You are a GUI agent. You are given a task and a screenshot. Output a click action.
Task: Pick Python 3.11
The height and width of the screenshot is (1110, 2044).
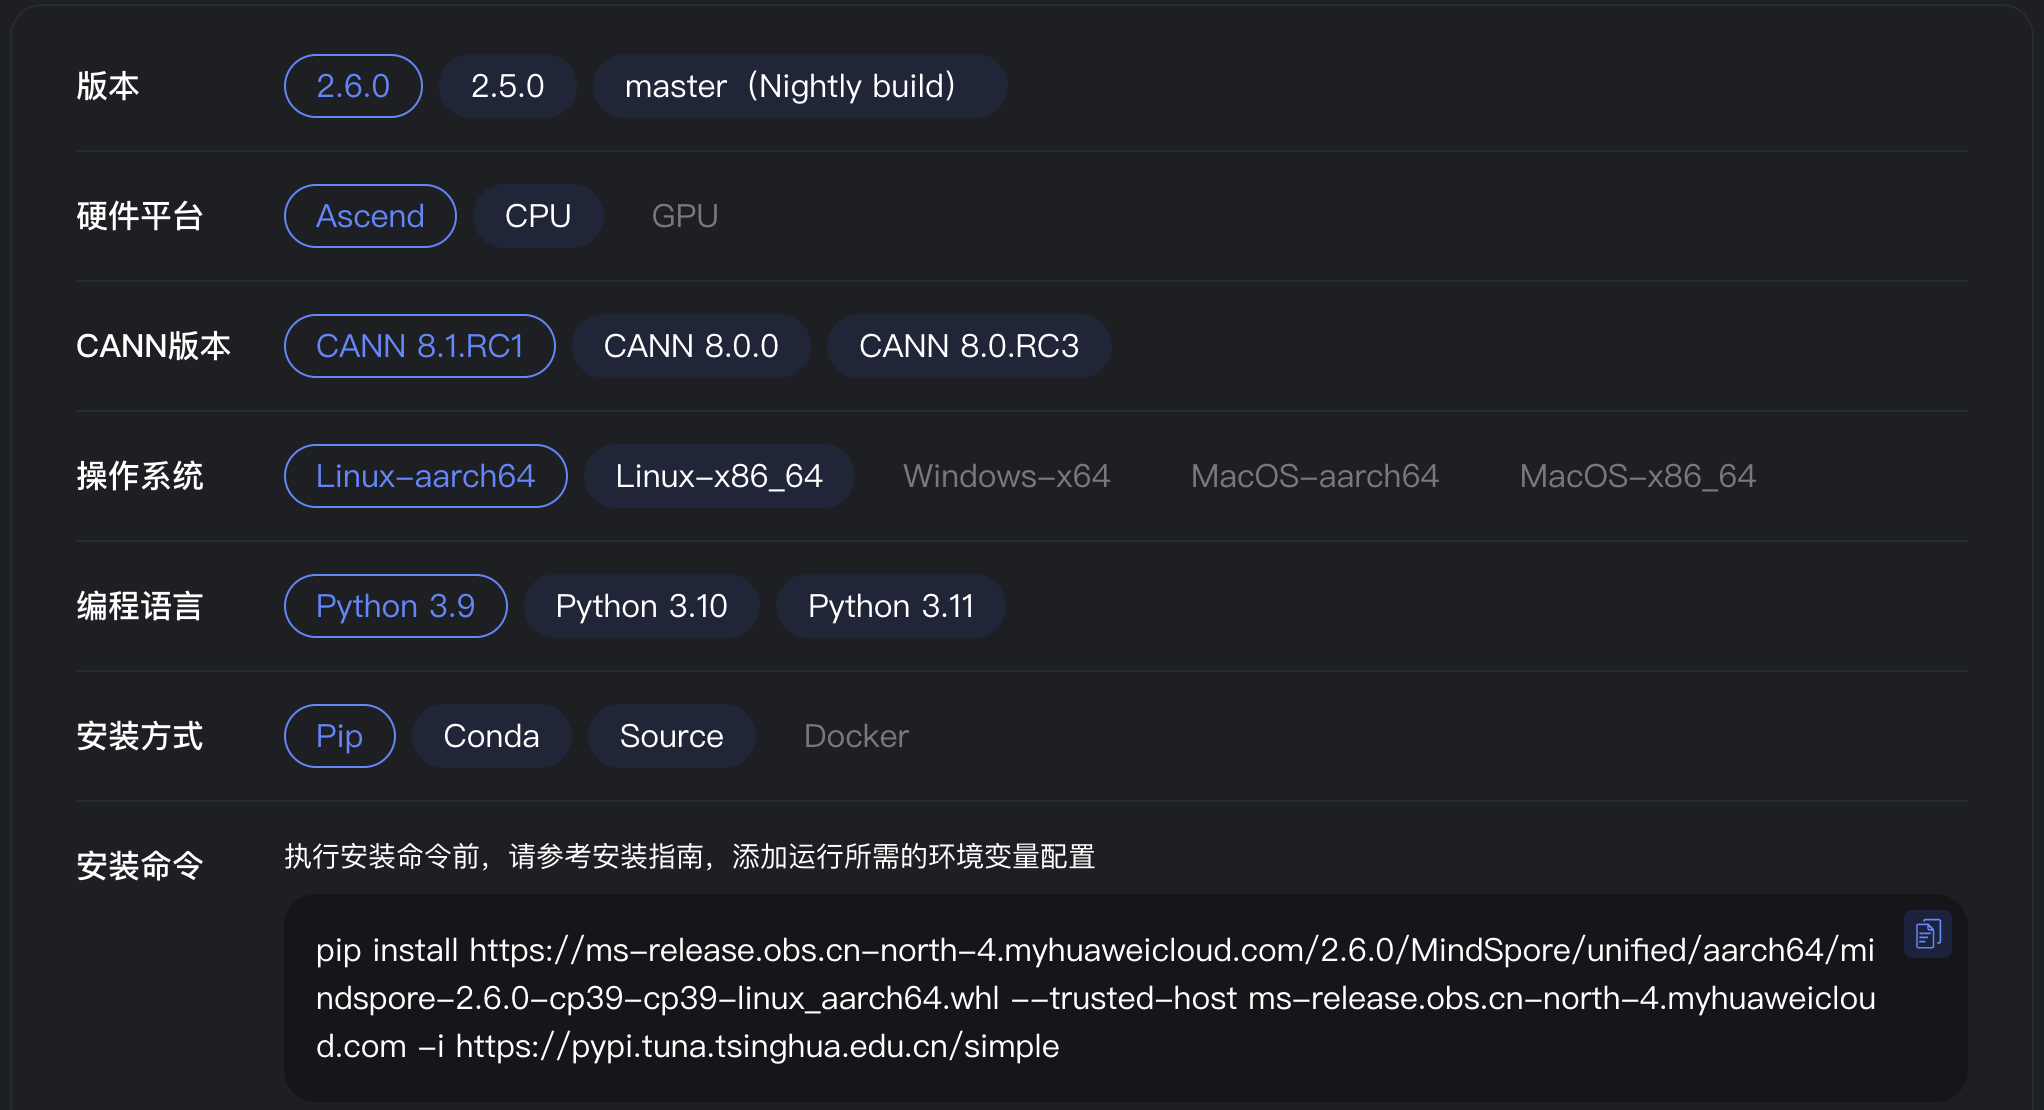890,606
